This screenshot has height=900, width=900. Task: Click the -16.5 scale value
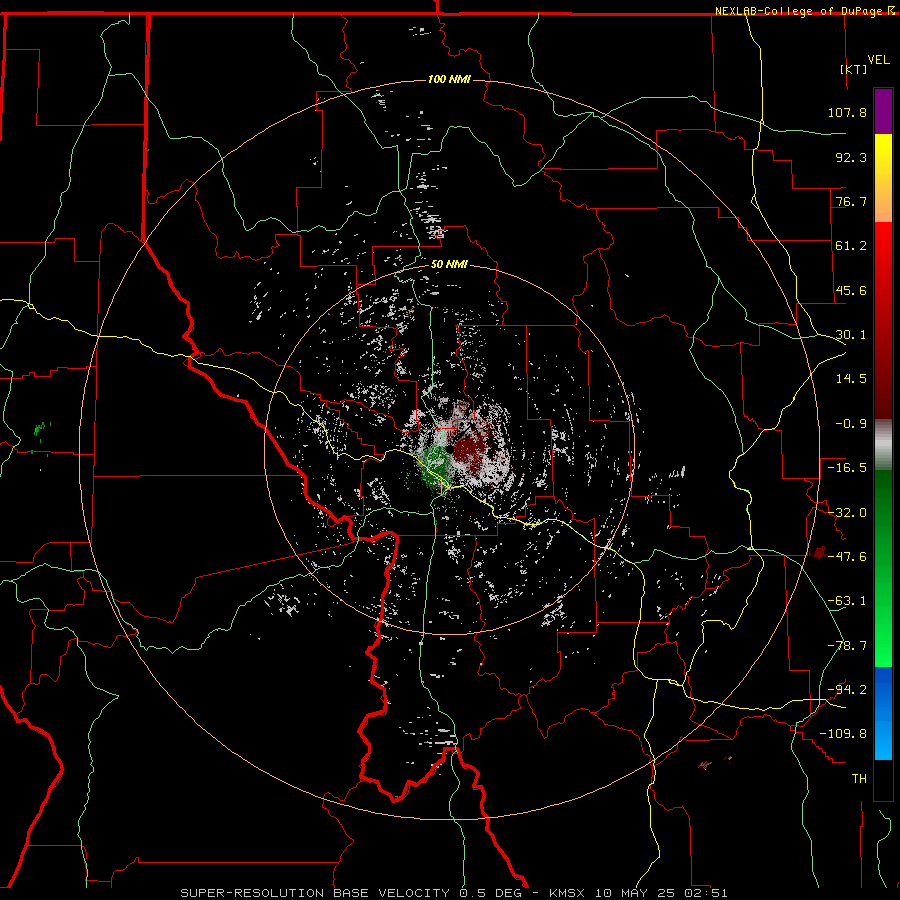click(x=847, y=468)
